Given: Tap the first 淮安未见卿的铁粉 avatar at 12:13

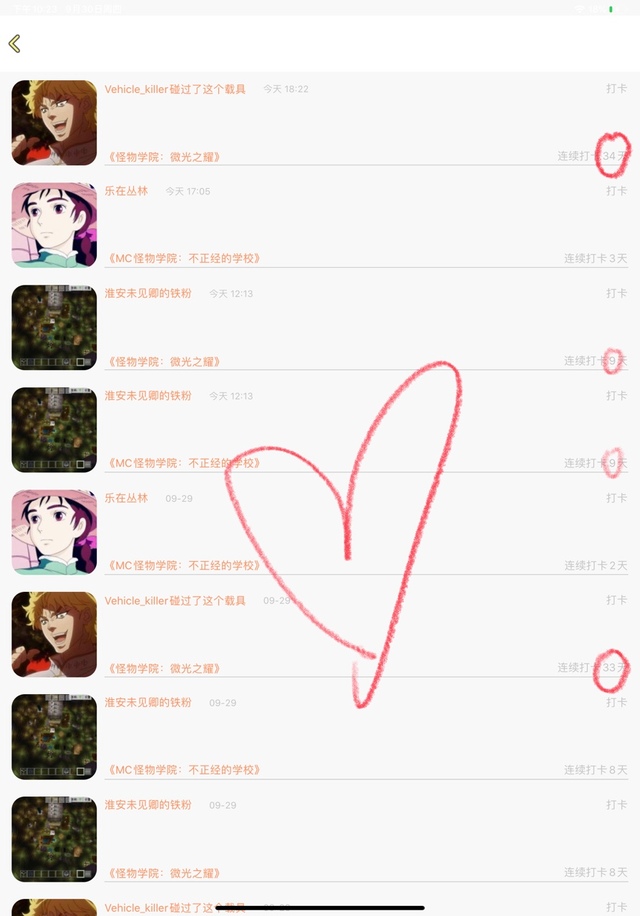Looking at the screenshot, I should (x=54, y=327).
